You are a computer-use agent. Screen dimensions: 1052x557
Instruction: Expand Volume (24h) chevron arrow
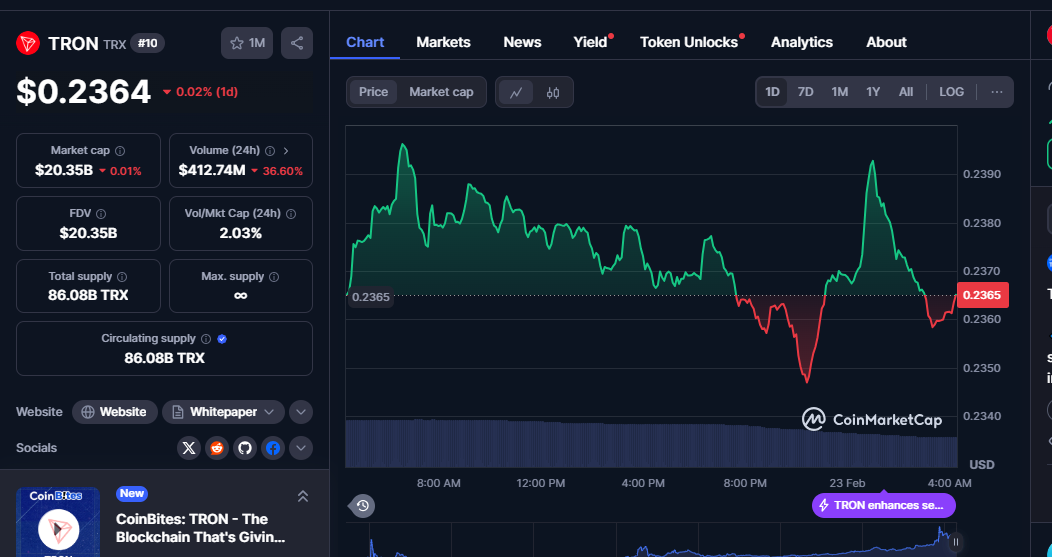(286, 151)
